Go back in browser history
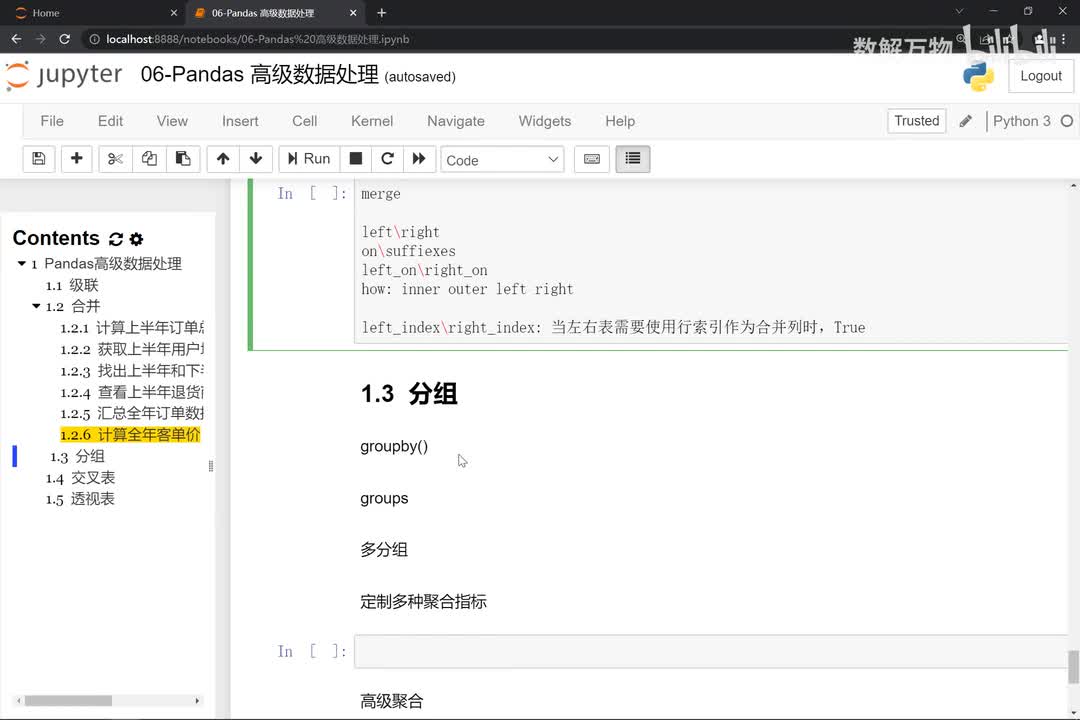Viewport: 1080px width, 720px height. click(x=17, y=39)
